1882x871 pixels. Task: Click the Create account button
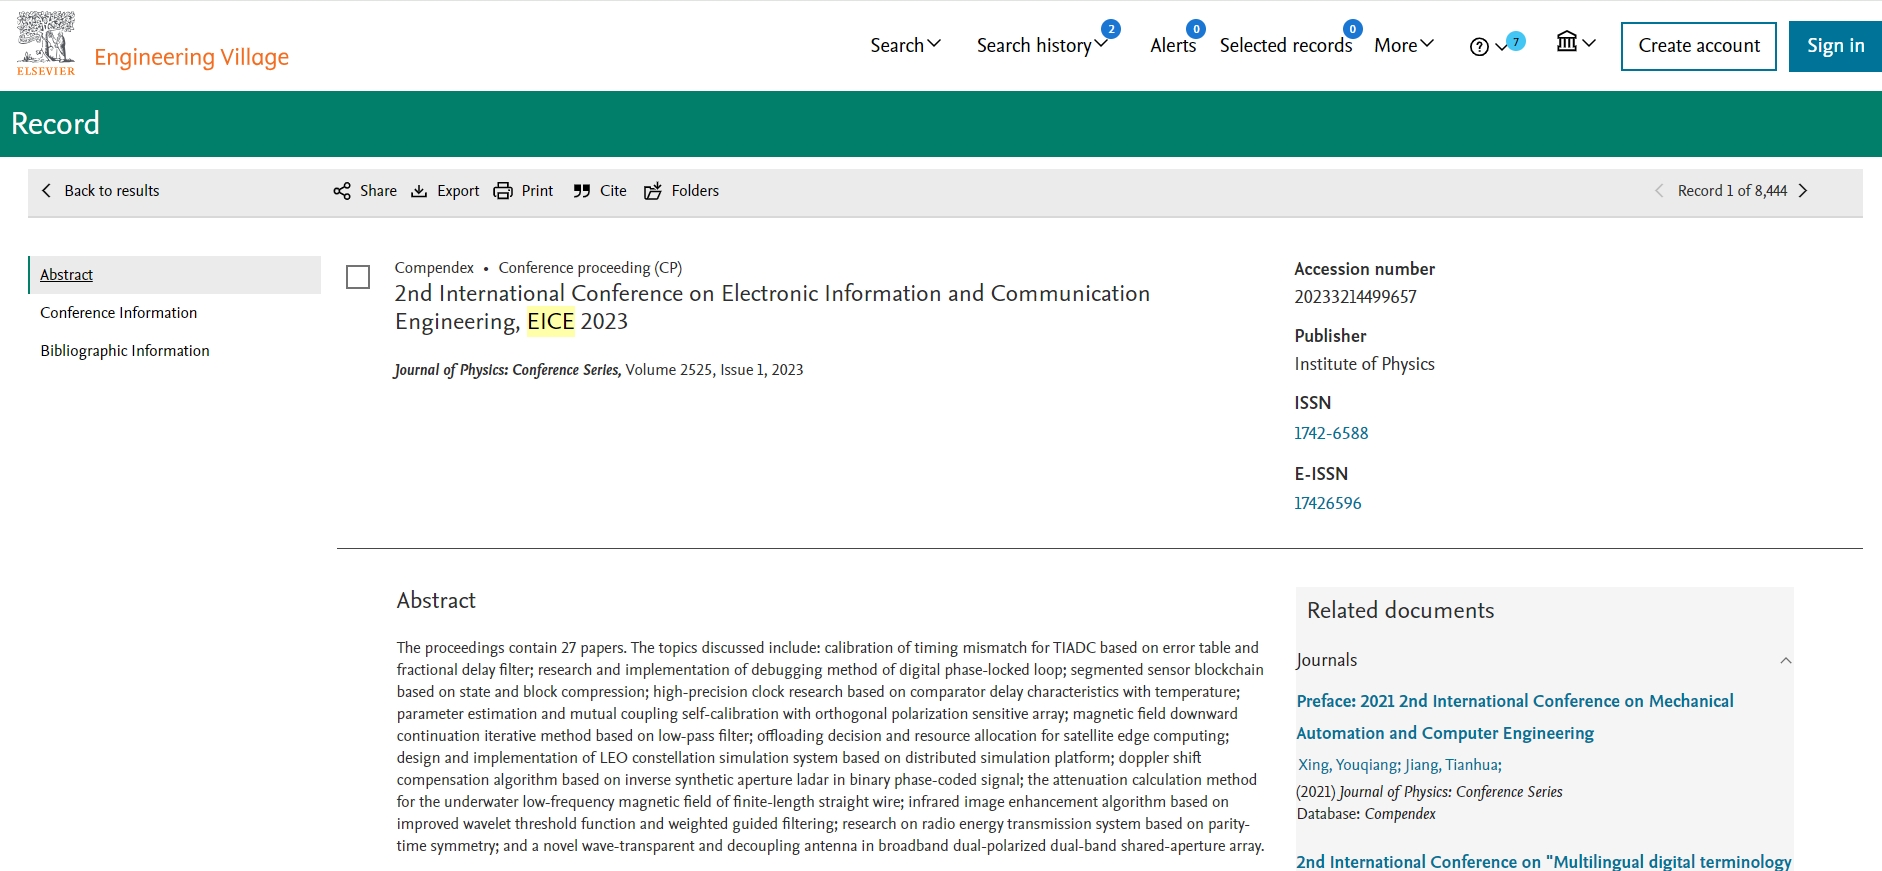click(1699, 46)
